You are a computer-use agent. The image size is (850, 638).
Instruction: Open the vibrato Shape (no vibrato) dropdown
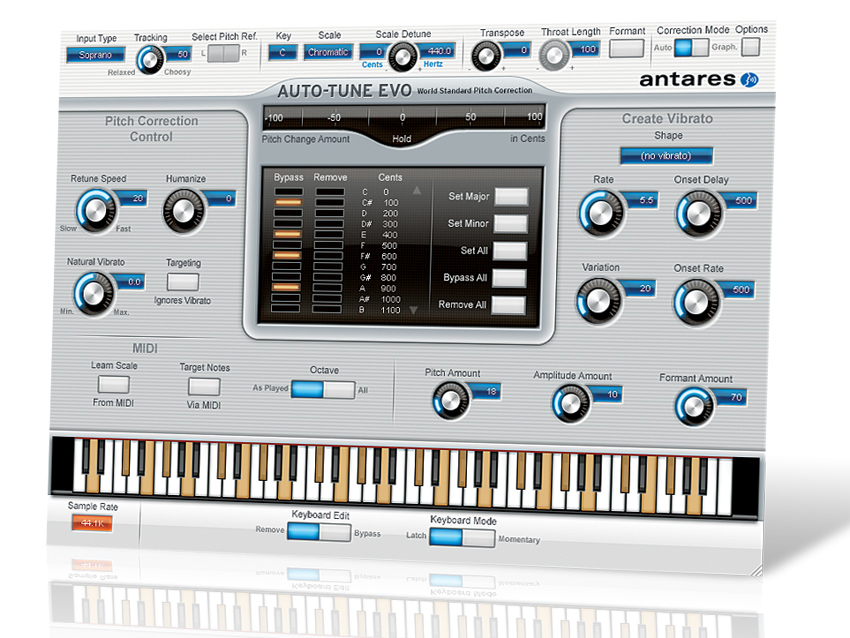coord(666,156)
